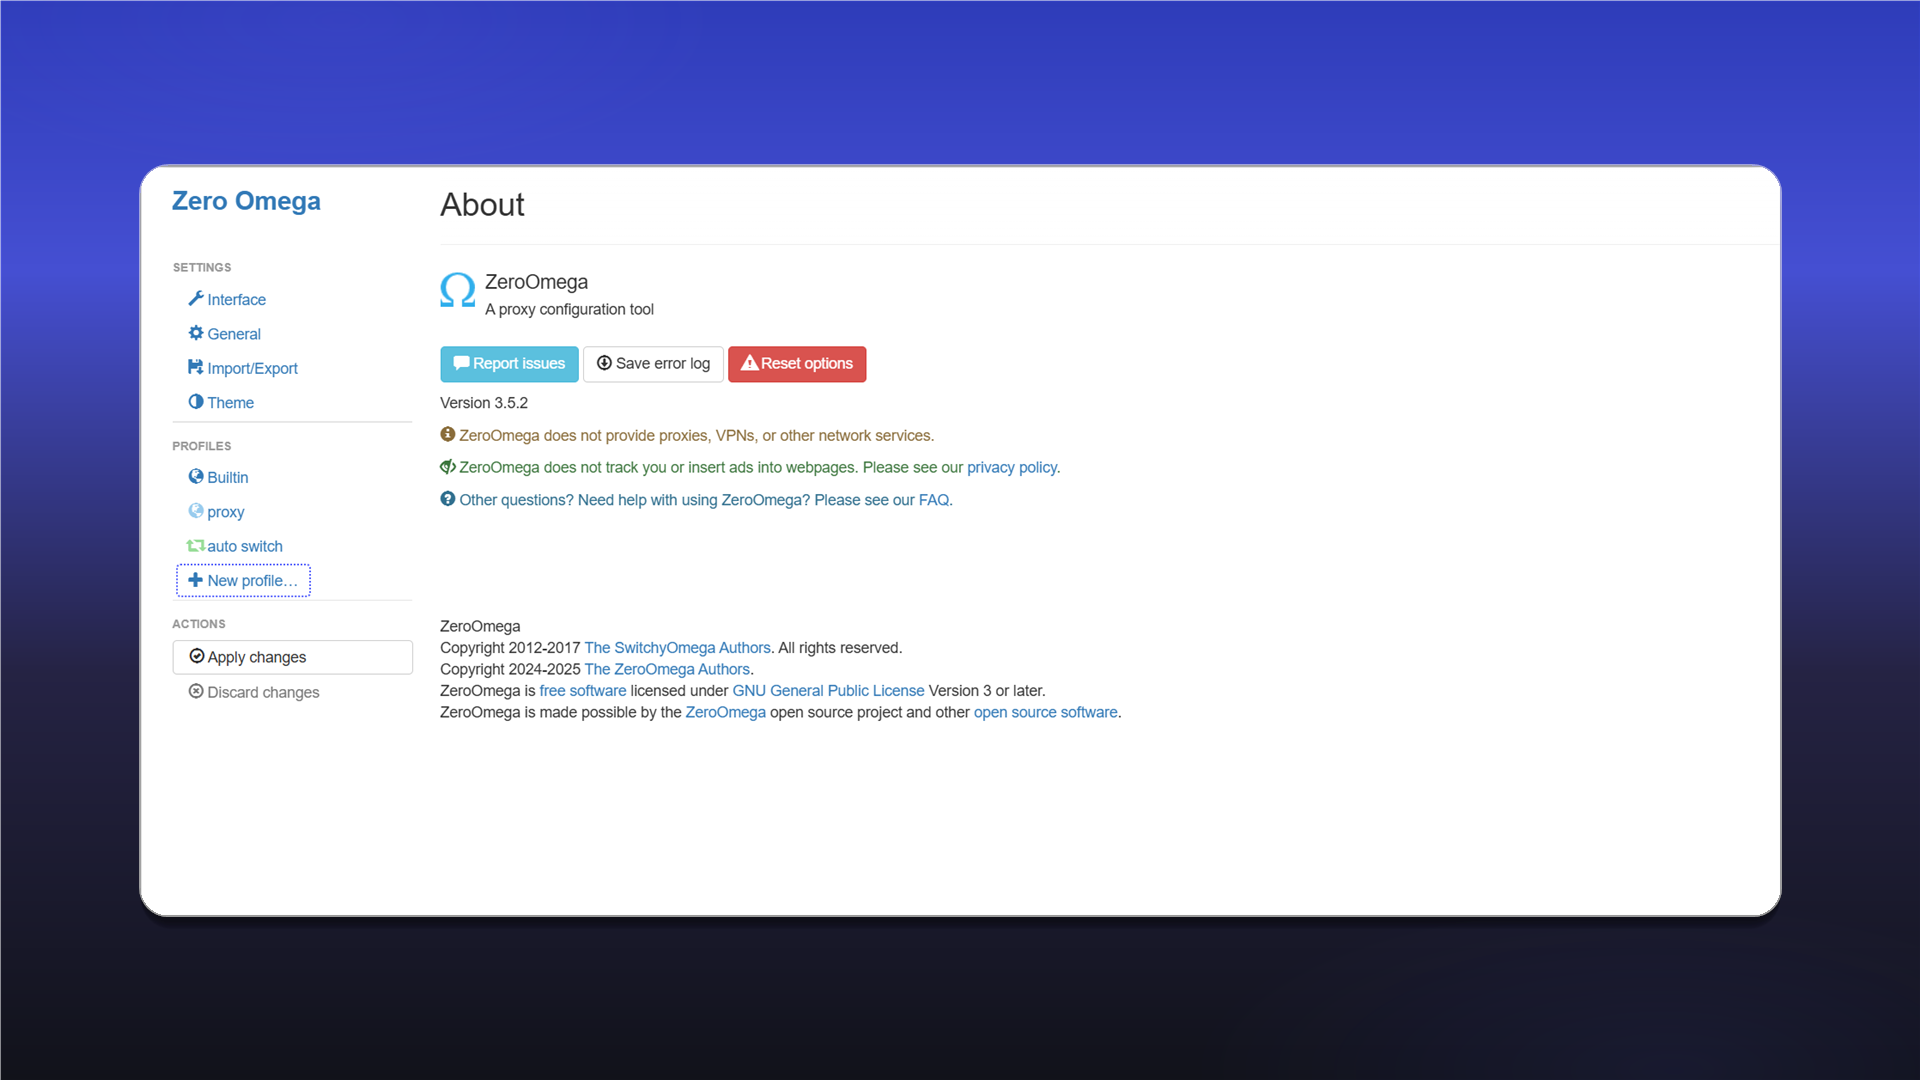The height and width of the screenshot is (1080, 1920).
Task: Click the globe icon beside Builtin
Action: [x=196, y=477]
